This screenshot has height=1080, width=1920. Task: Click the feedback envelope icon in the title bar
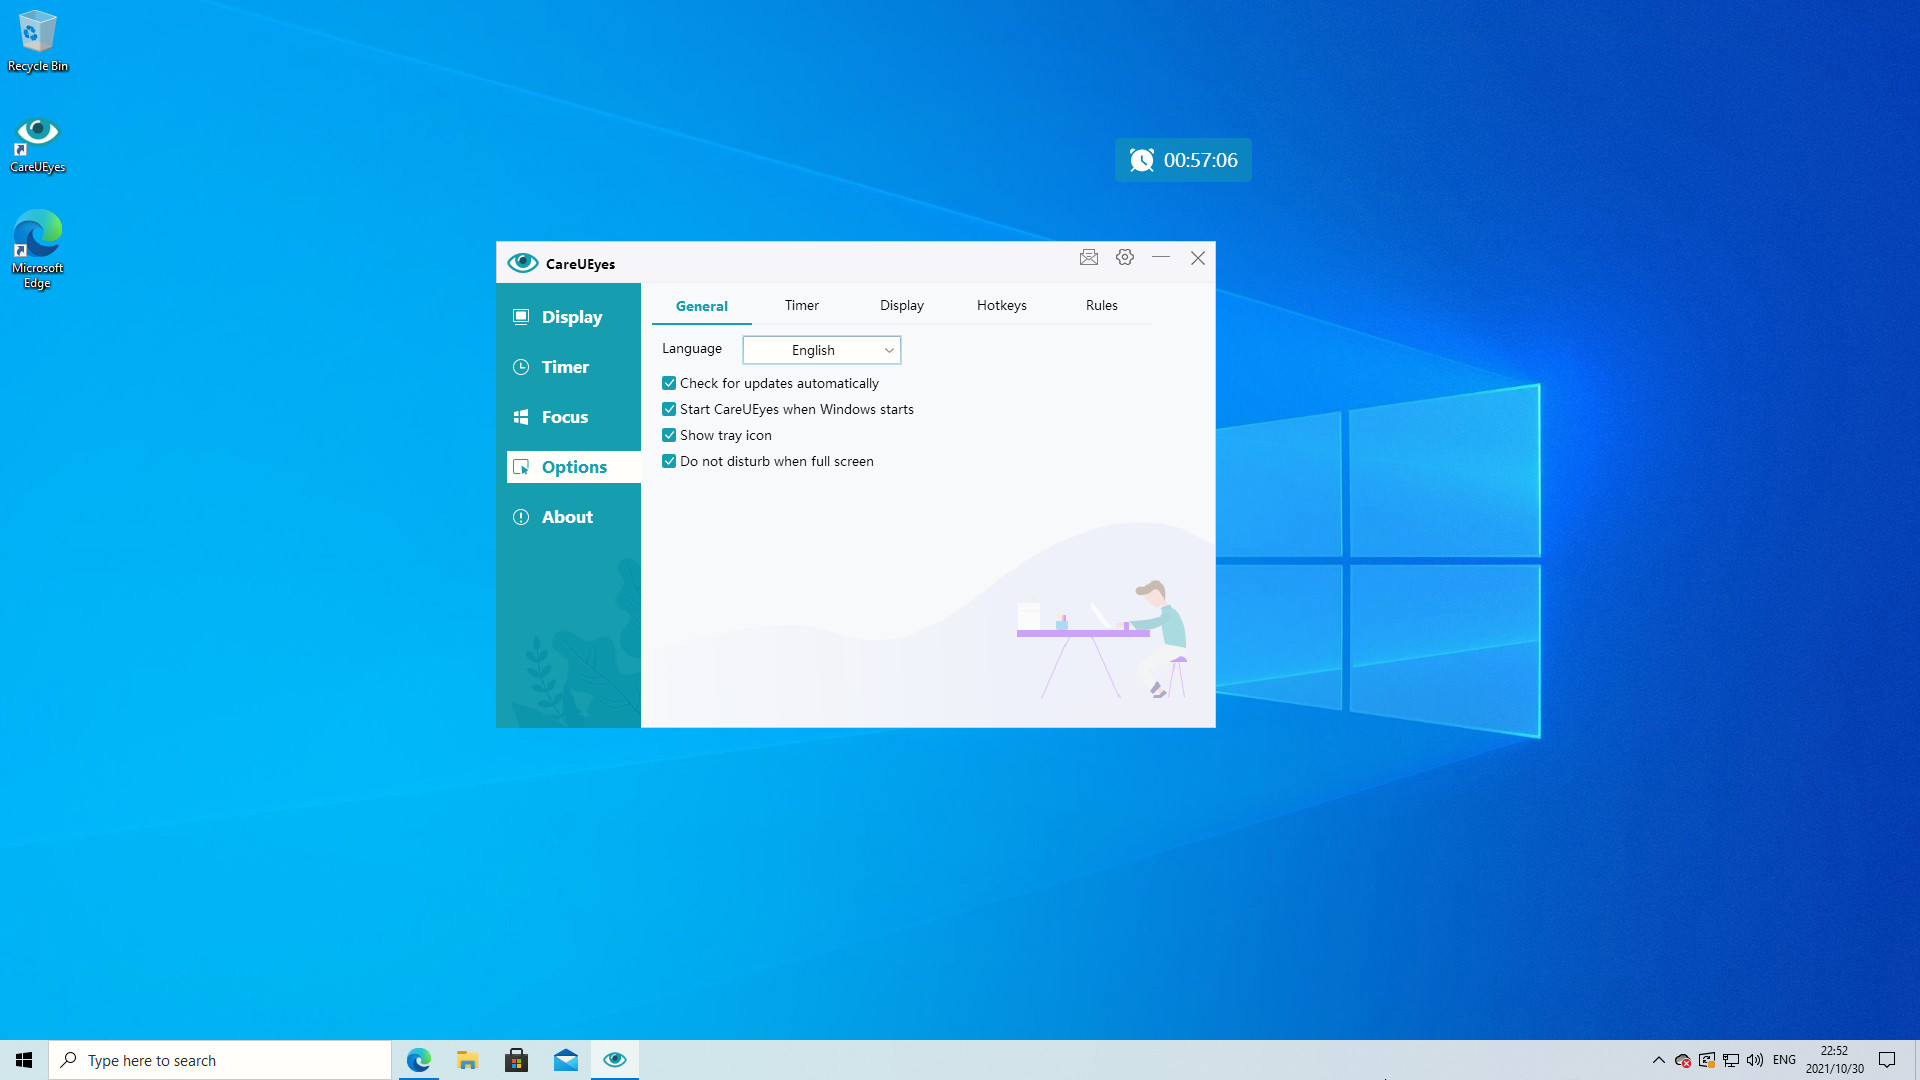(x=1089, y=257)
